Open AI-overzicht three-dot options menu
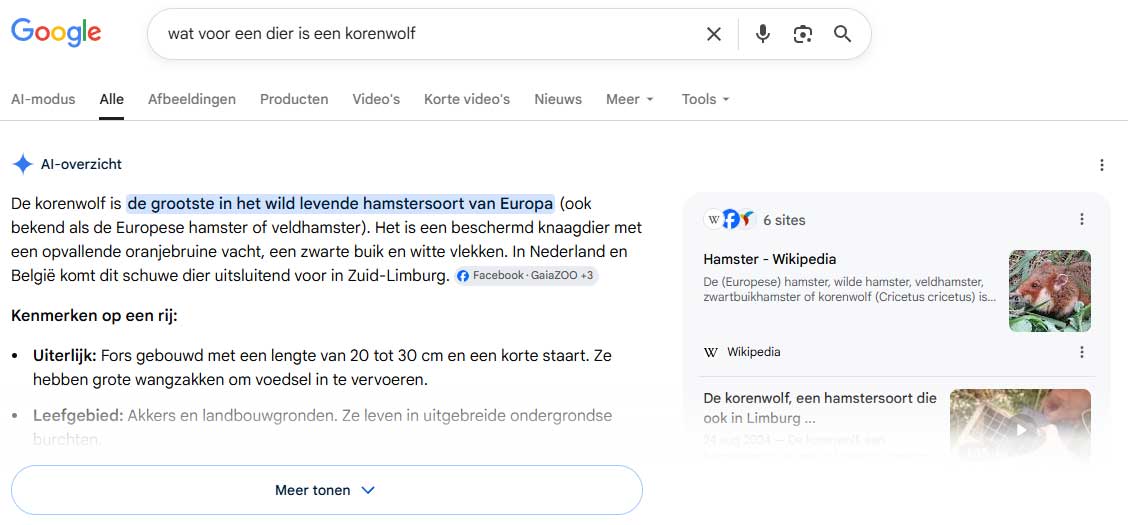 1101,165
